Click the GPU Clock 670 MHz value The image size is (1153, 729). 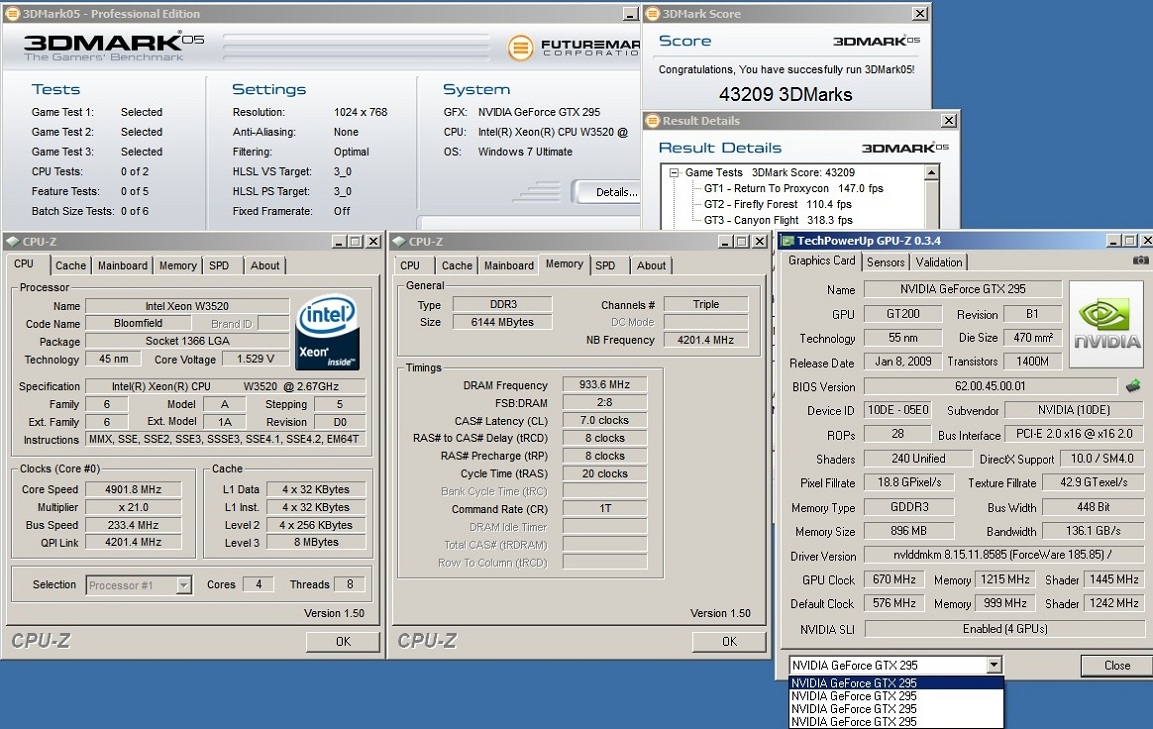coord(894,579)
